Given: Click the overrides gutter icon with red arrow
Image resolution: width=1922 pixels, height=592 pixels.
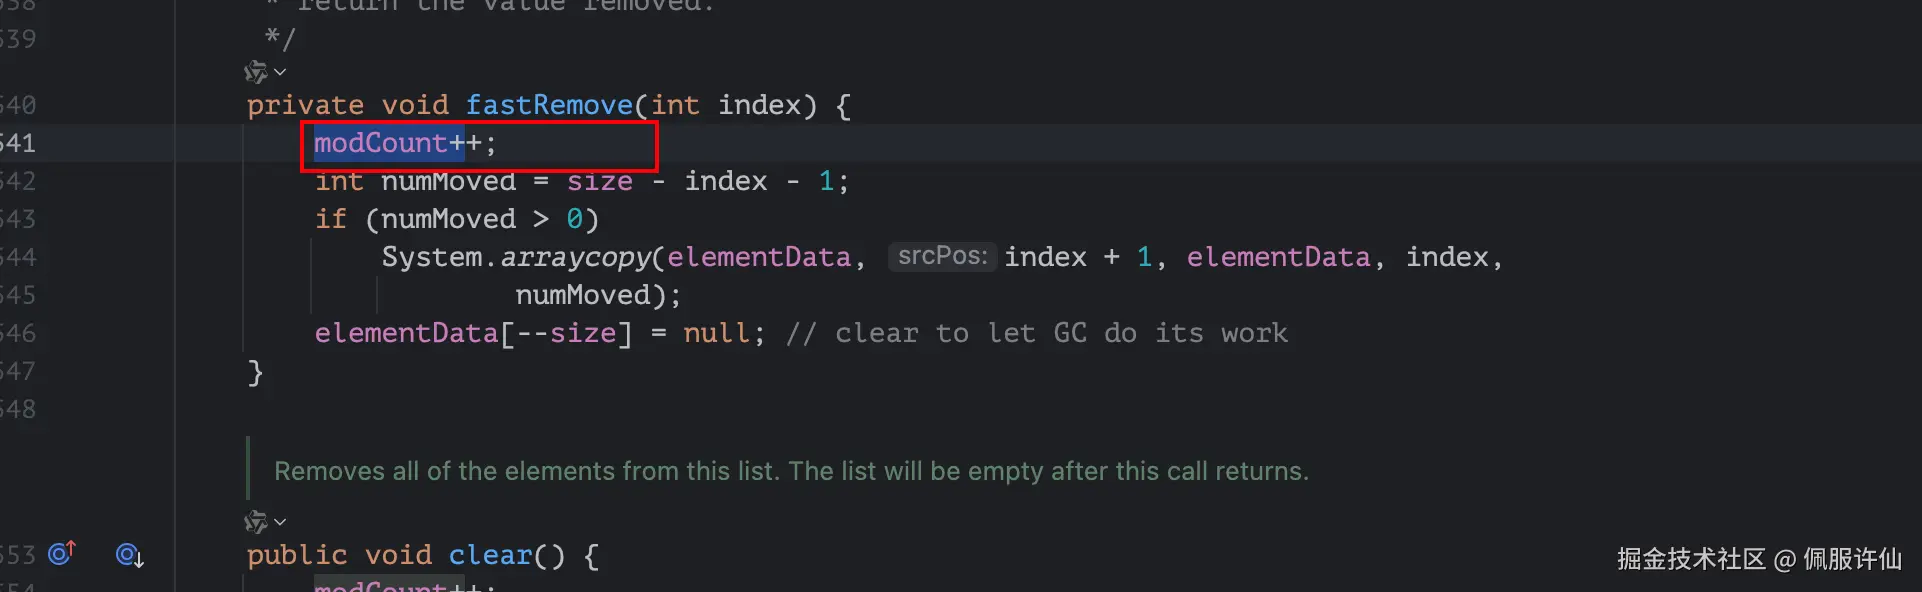Looking at the screenshot, I should tap(62, 553).
